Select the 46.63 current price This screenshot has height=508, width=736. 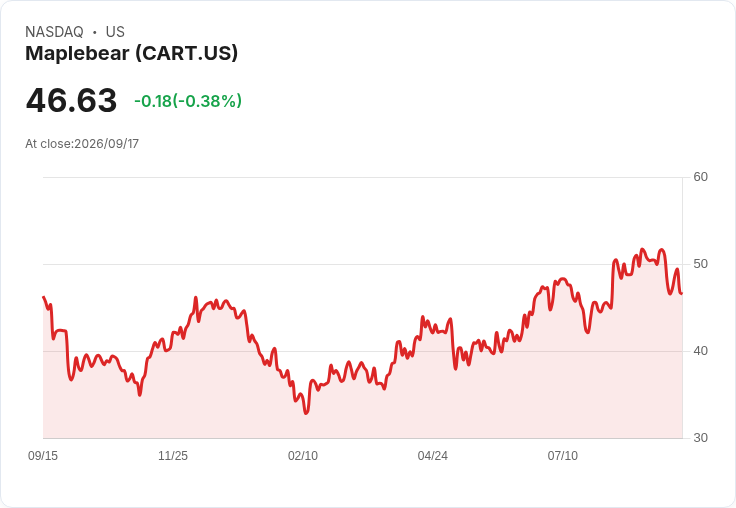tap(71, 100)
